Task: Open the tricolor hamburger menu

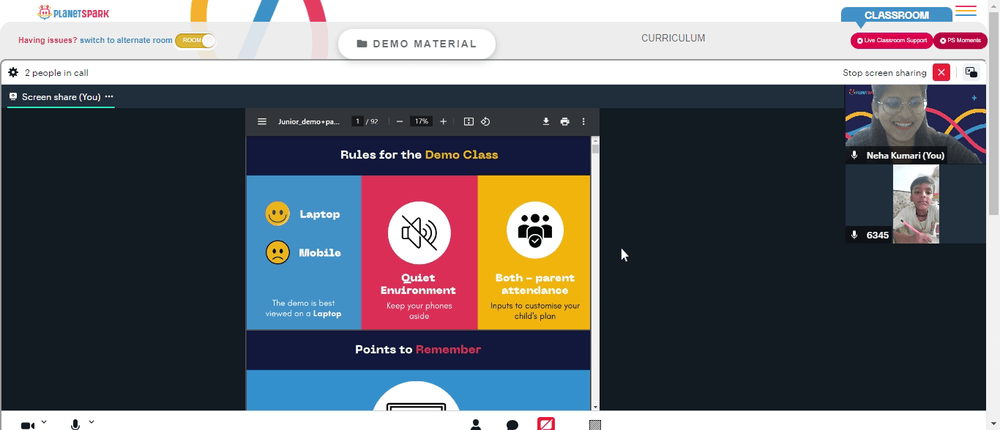Action: point(966,11)
